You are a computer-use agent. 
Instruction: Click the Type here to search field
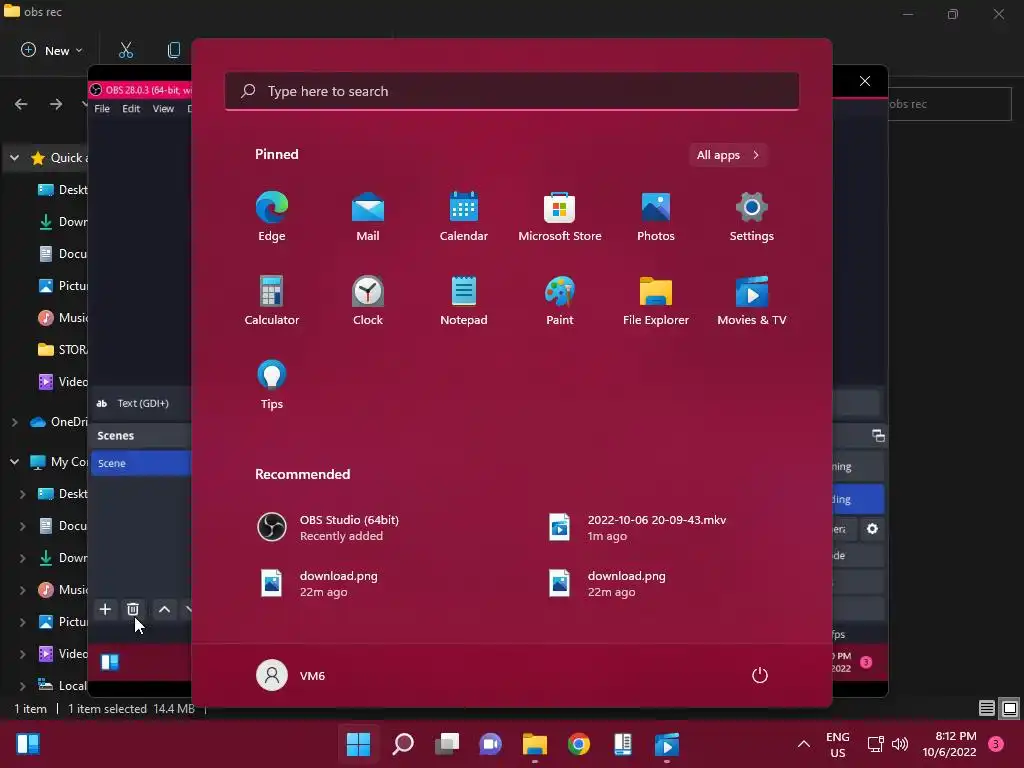[x=512, y=91]
